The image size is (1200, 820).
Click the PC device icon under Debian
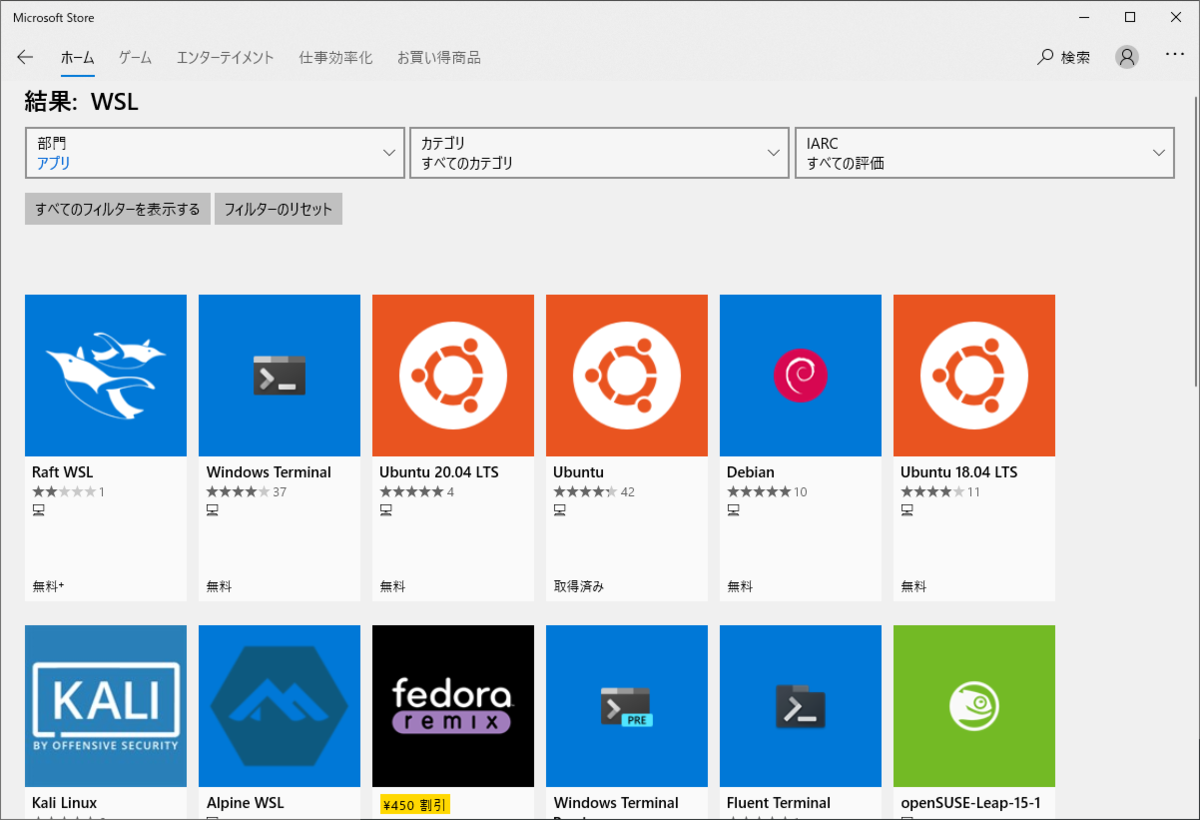pyautogui.click(x=734, y=511)
